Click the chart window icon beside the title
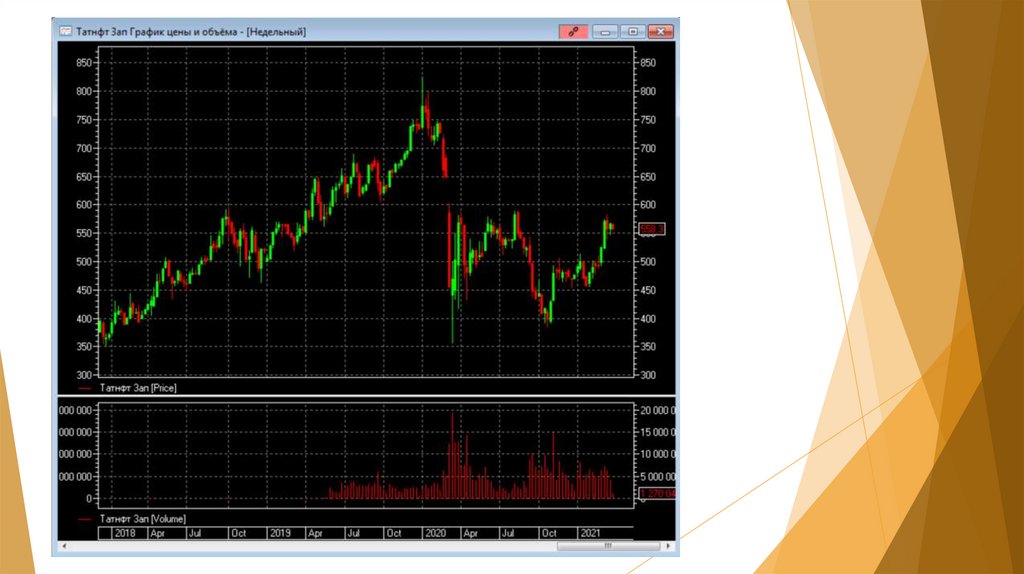 point(65,32)
